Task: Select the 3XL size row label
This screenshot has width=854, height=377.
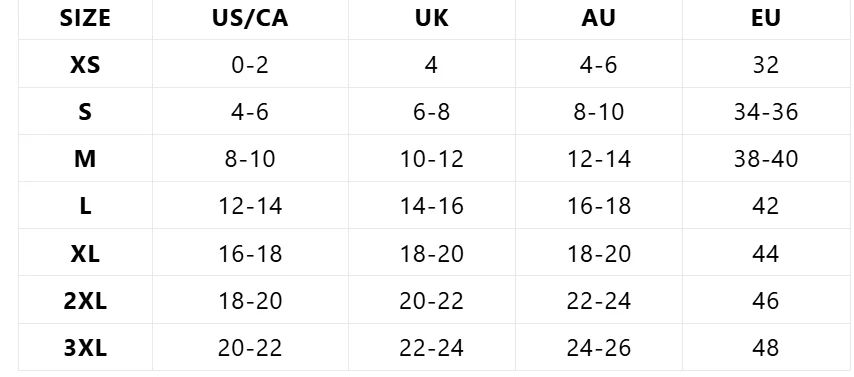Action: click(x=85, y=348)
